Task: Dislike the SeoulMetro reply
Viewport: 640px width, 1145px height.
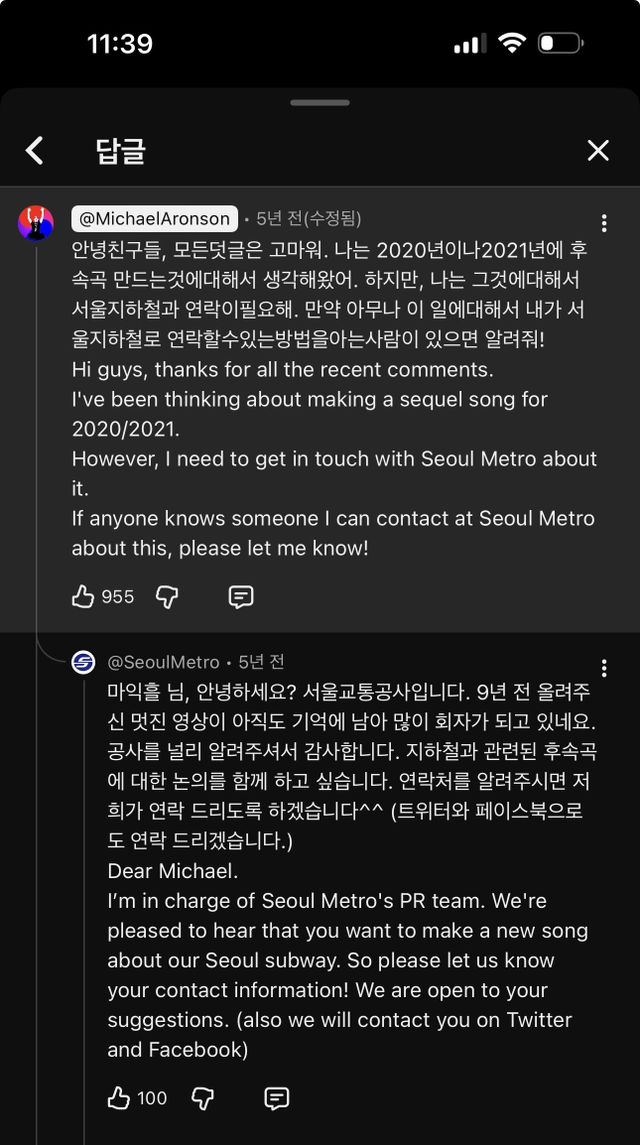Action: coord(203,1098)
